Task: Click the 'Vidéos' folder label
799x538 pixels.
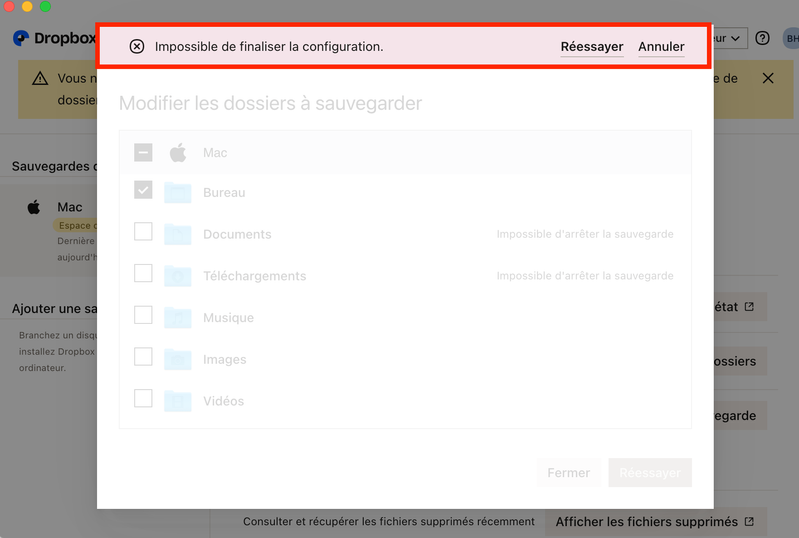Action: pos(223,401)
